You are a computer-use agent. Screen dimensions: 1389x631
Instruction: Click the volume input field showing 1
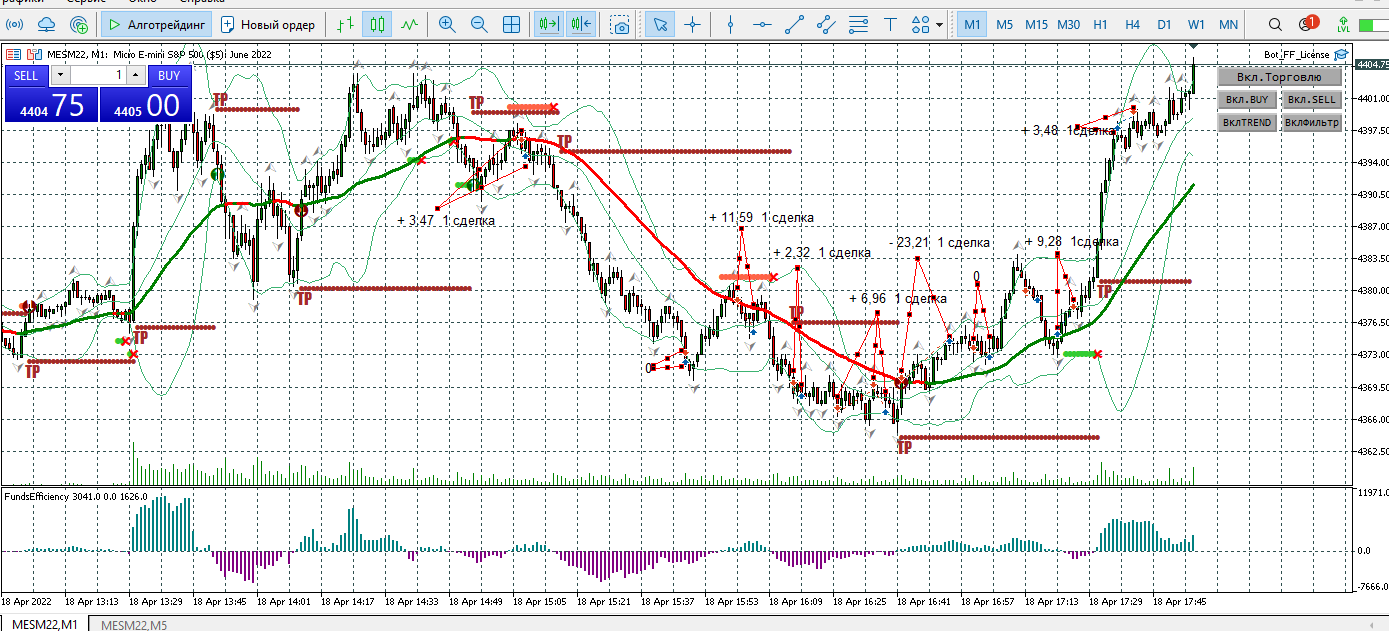(97, 75)
